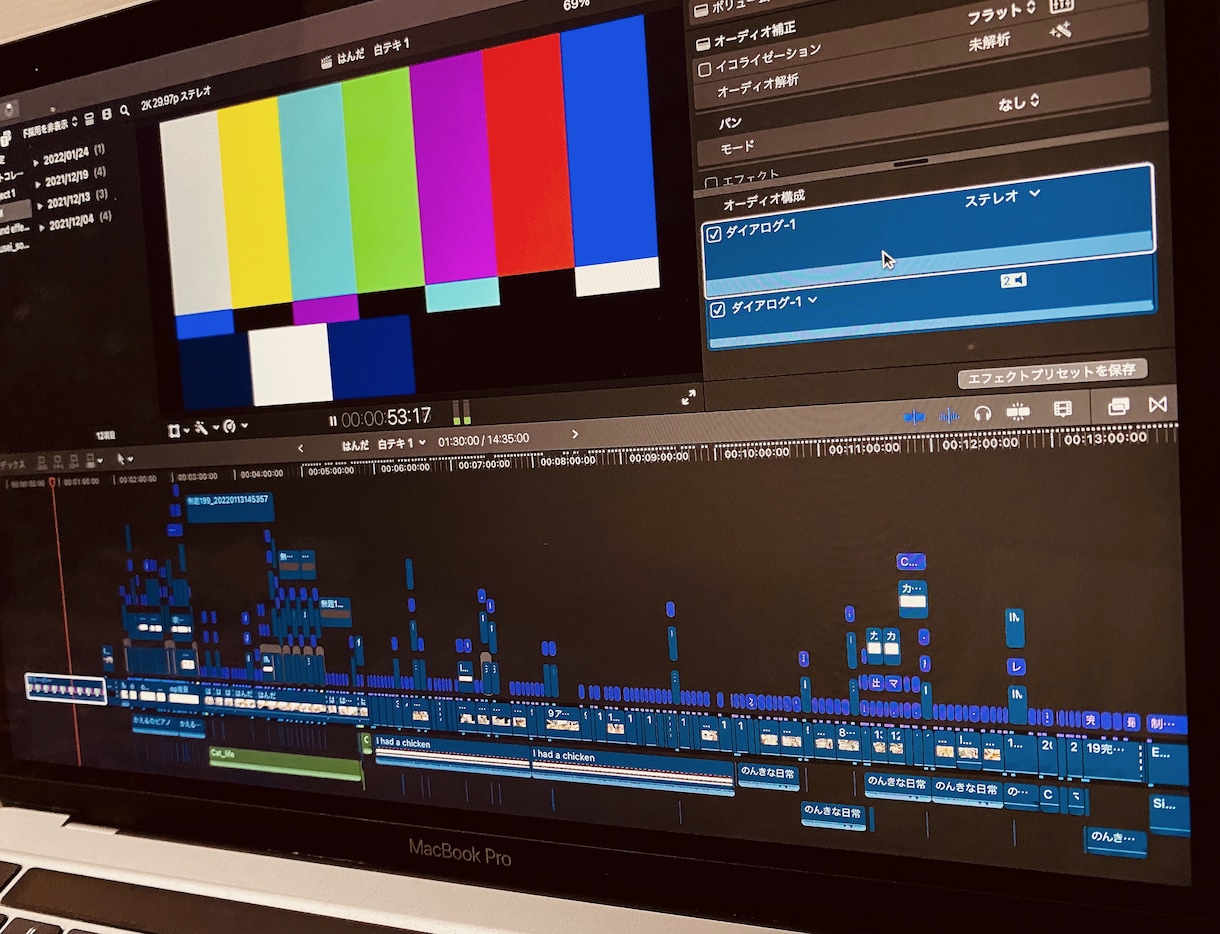Open the chevron next to second ダイアログ-1
The height and width of the screenshot is (934, 1220).
click(812, 298)
